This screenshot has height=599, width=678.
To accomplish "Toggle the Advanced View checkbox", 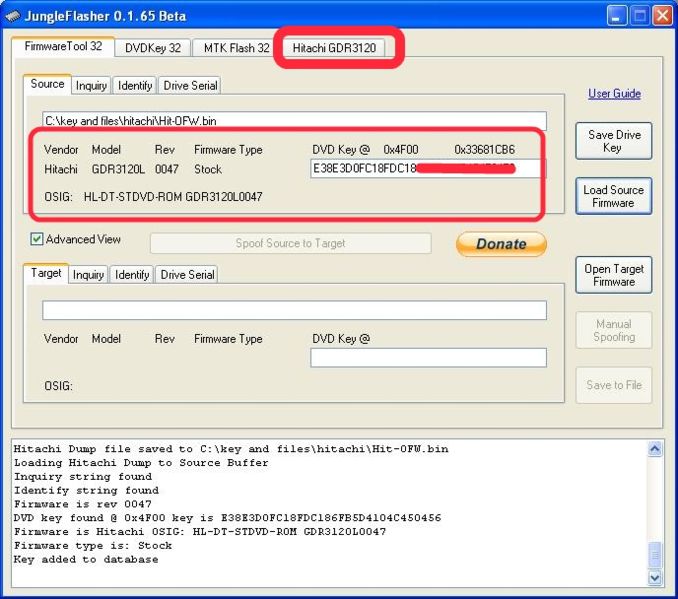I will coord(37,239).
